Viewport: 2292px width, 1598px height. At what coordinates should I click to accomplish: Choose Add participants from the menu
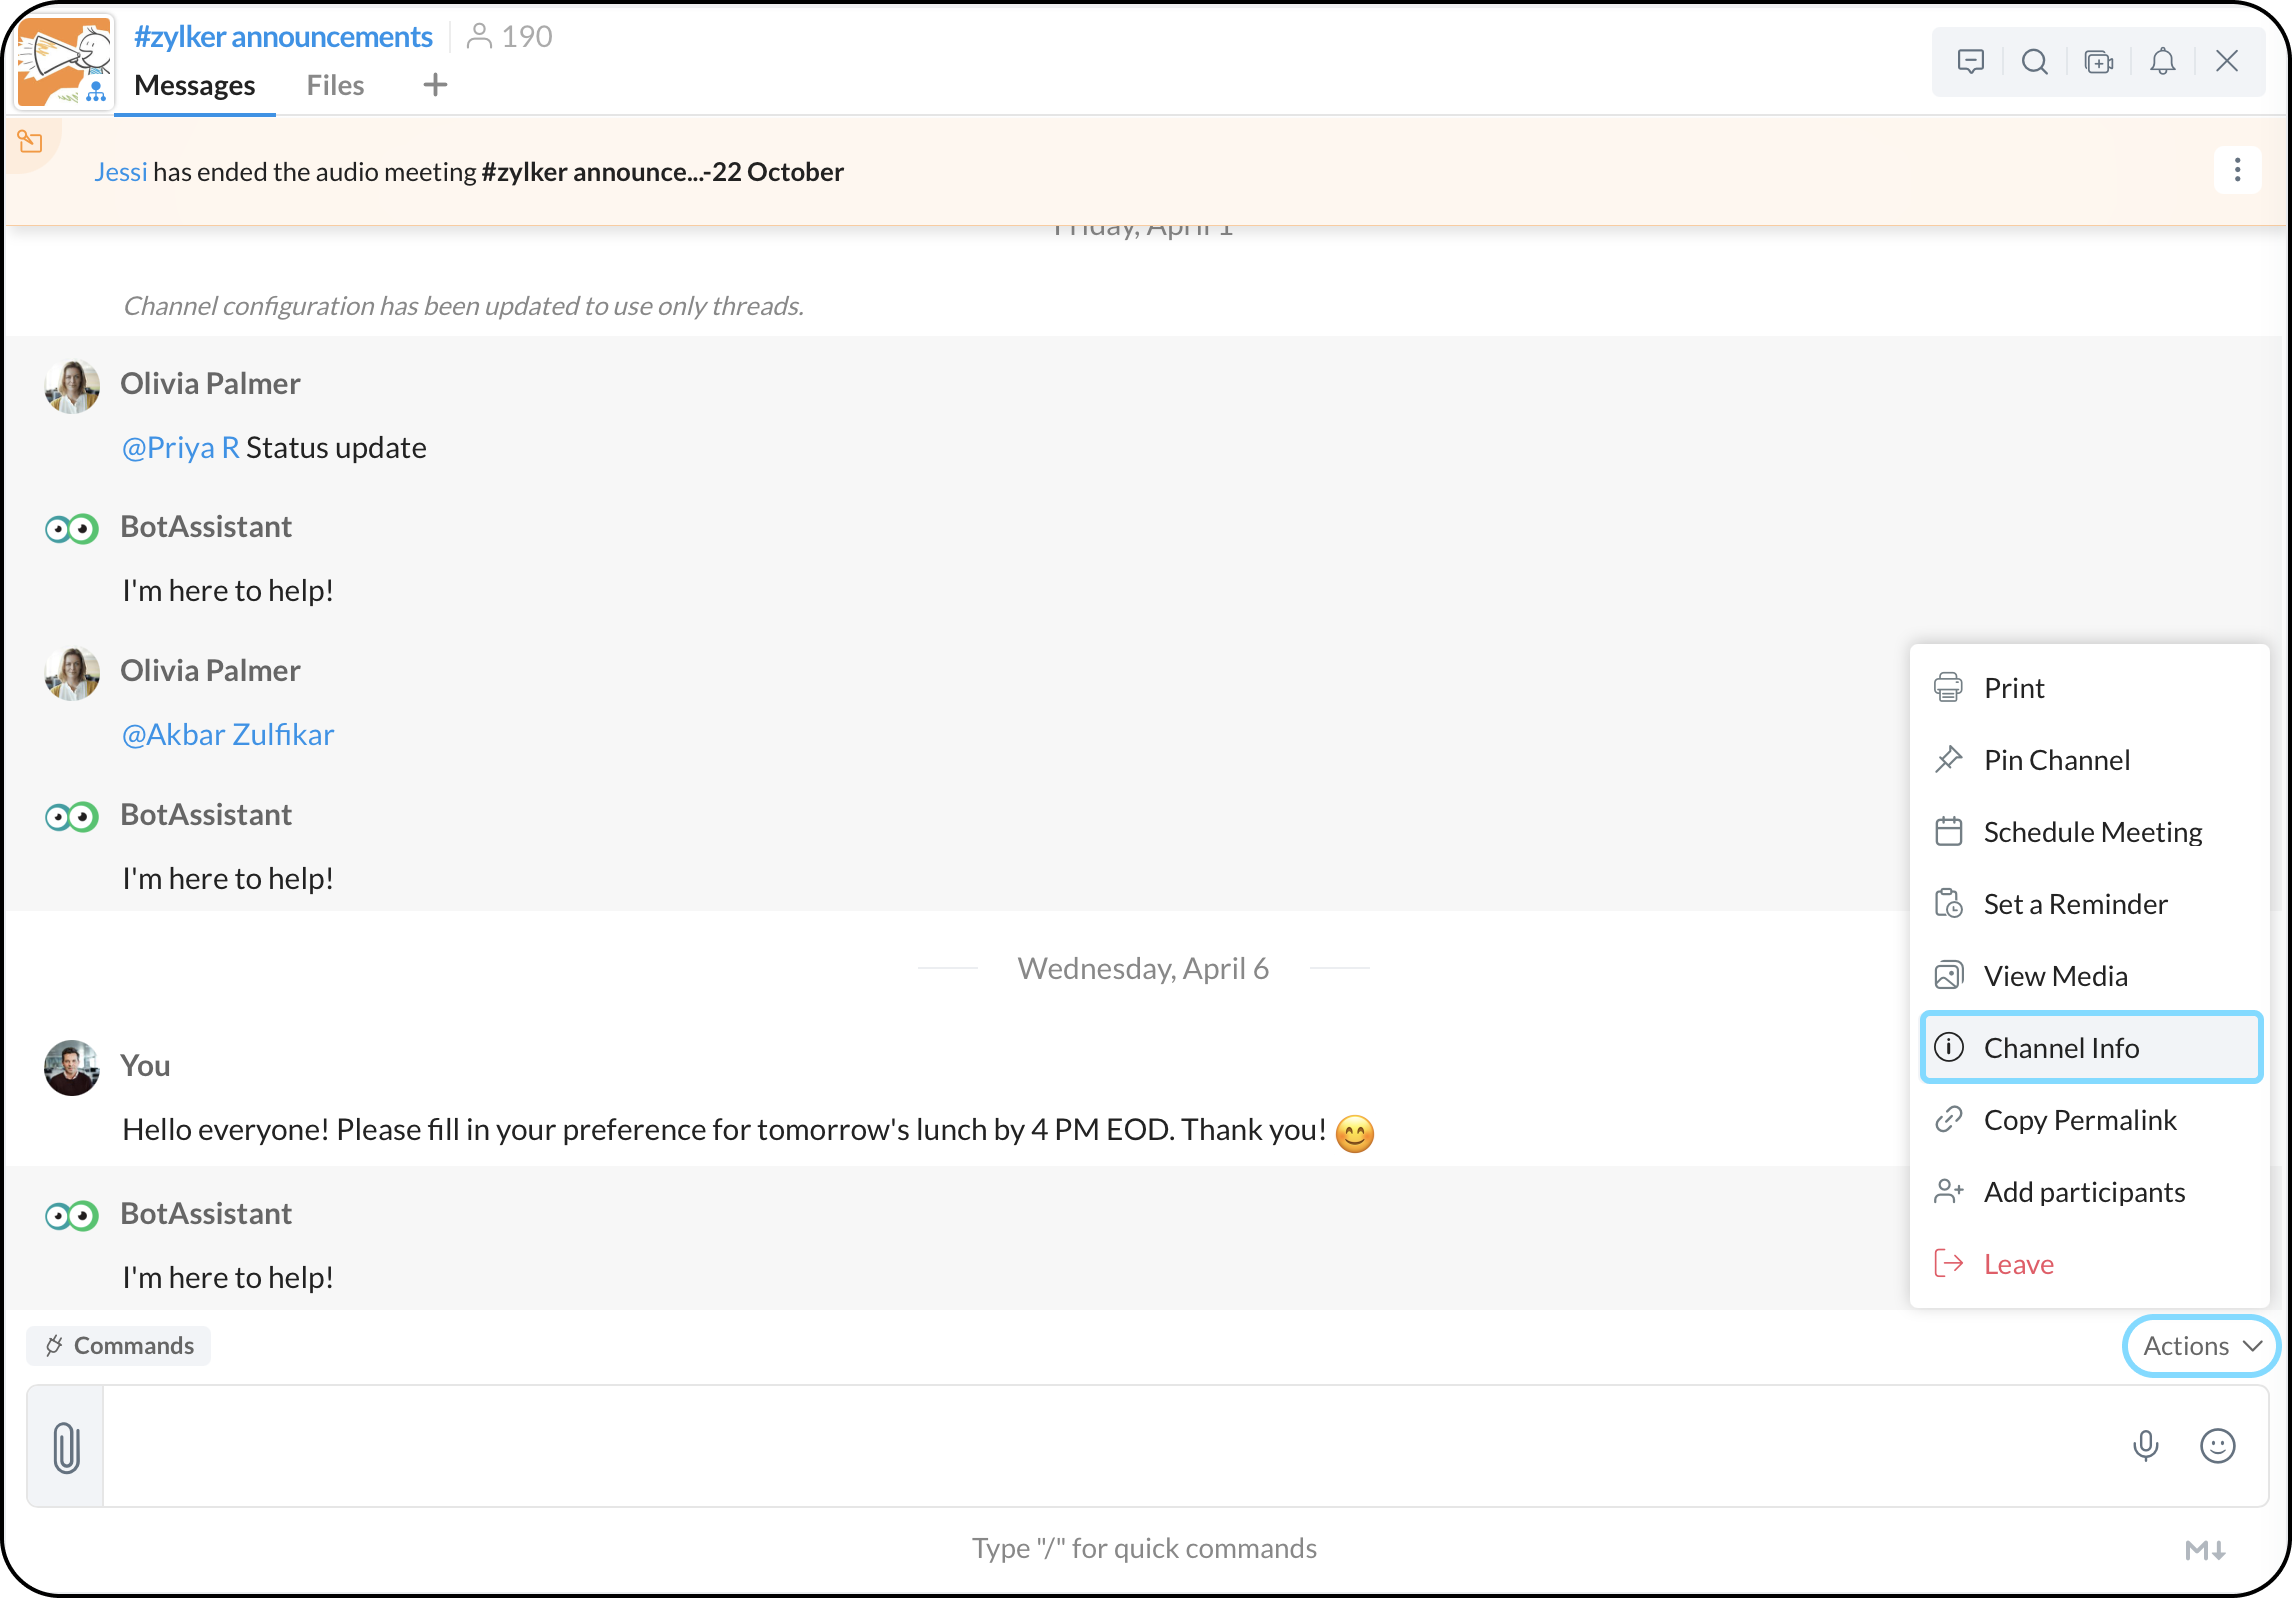tap(2090, 1192)
